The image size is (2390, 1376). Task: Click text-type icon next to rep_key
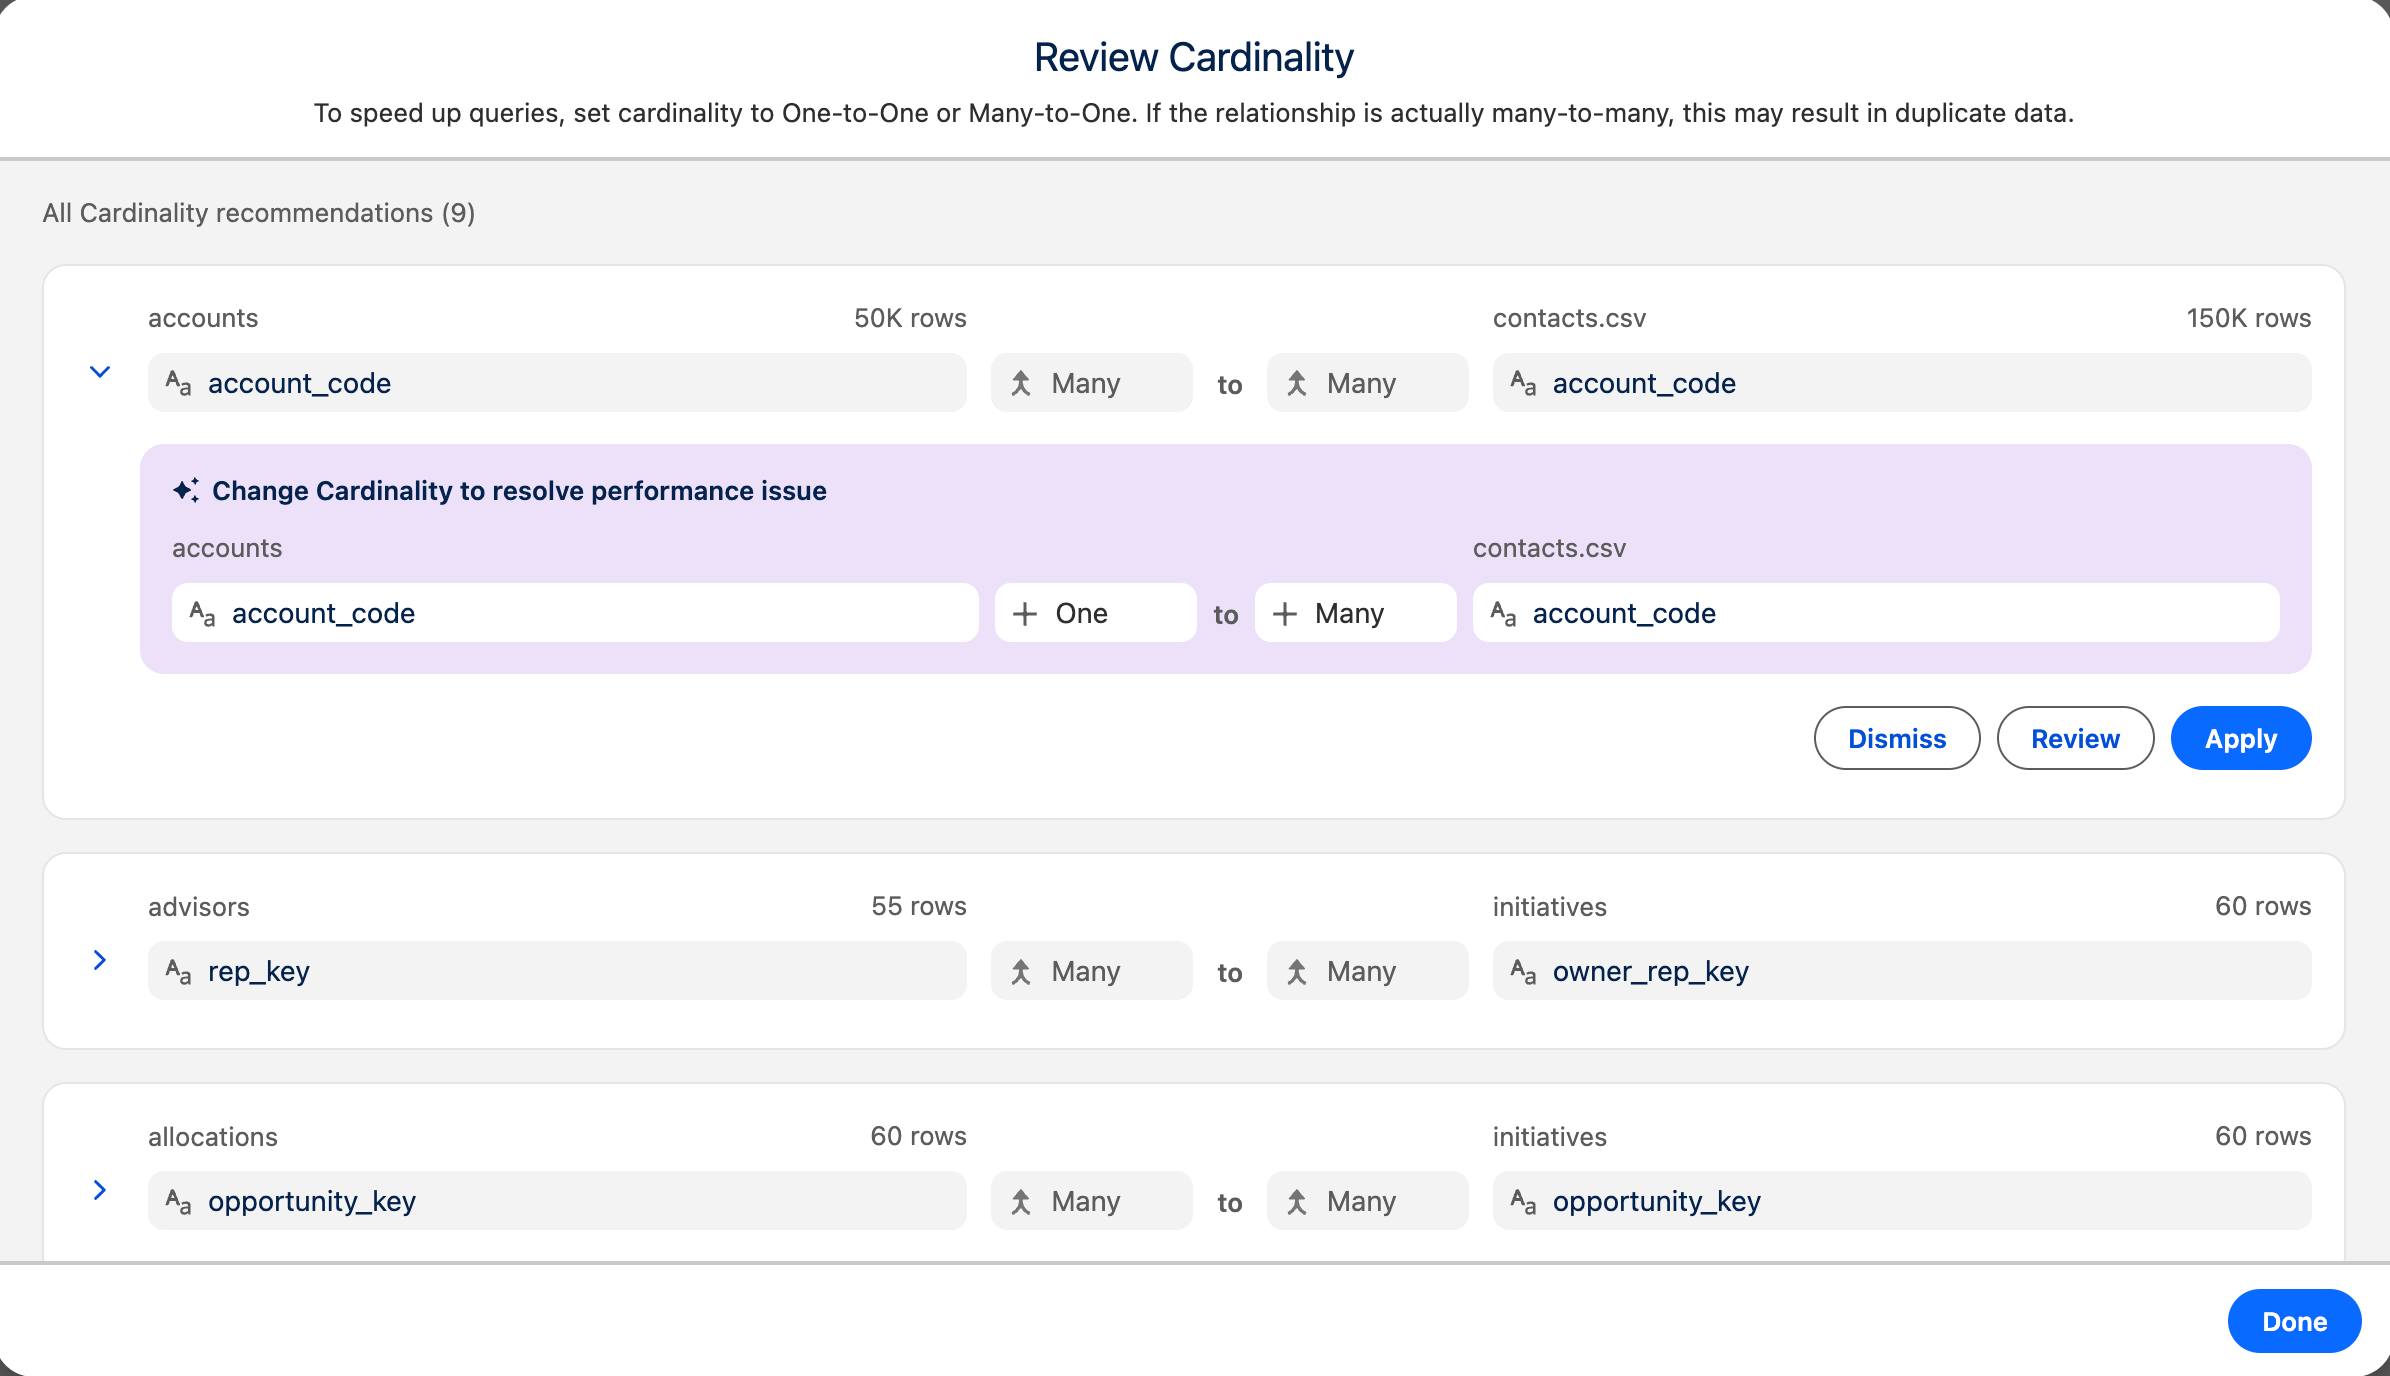coord(178,971)
